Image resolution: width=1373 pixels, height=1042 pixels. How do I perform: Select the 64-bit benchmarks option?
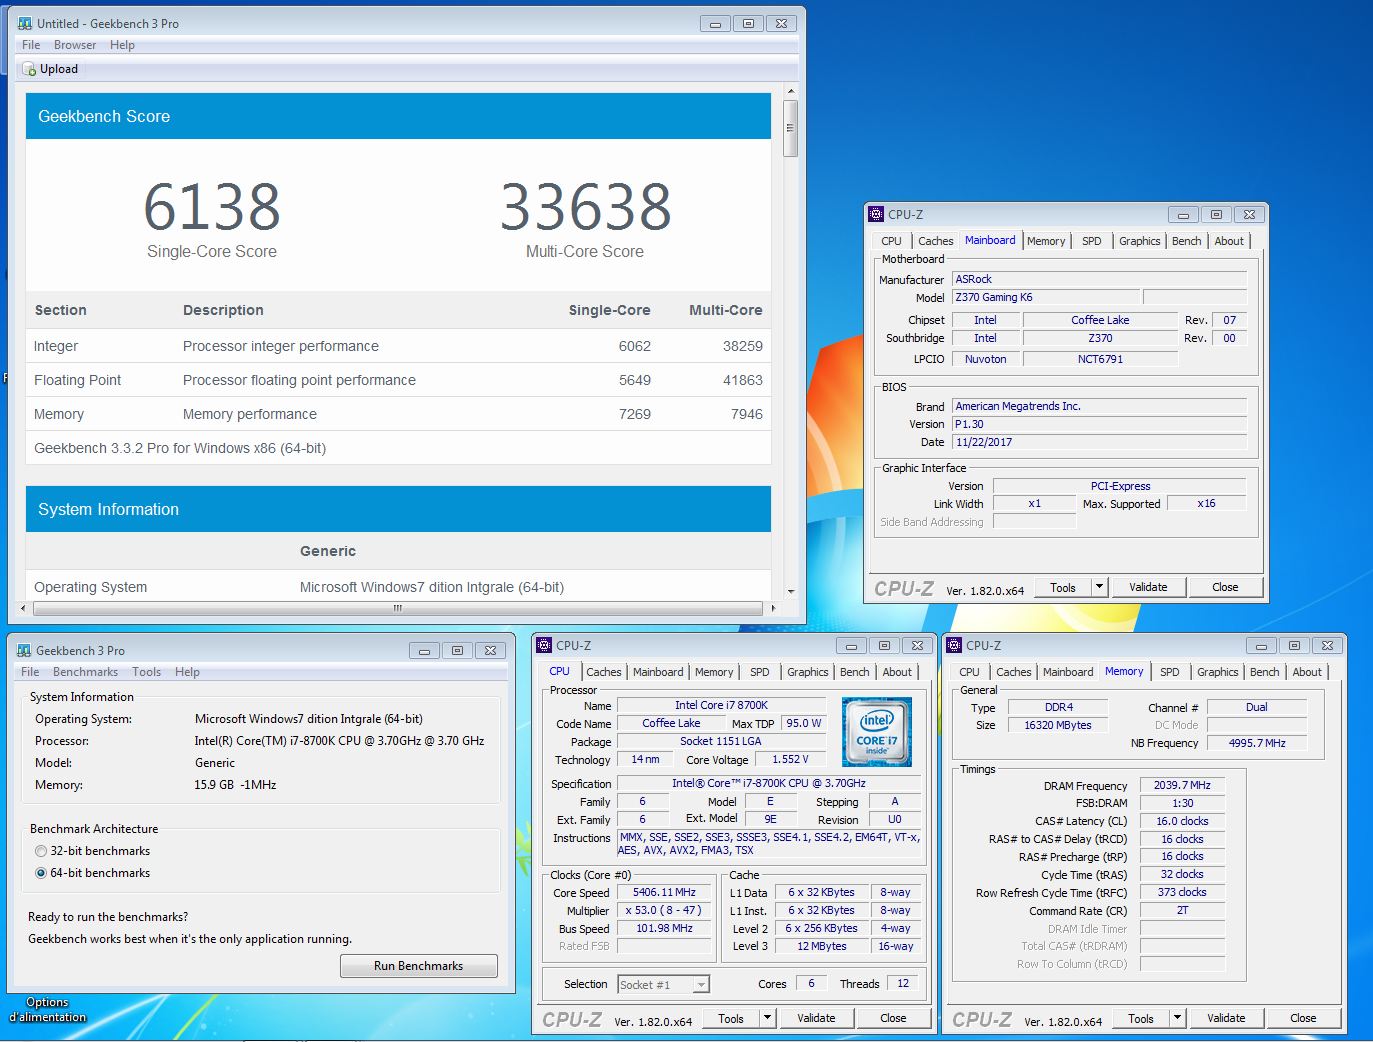[x=41, y=873]
